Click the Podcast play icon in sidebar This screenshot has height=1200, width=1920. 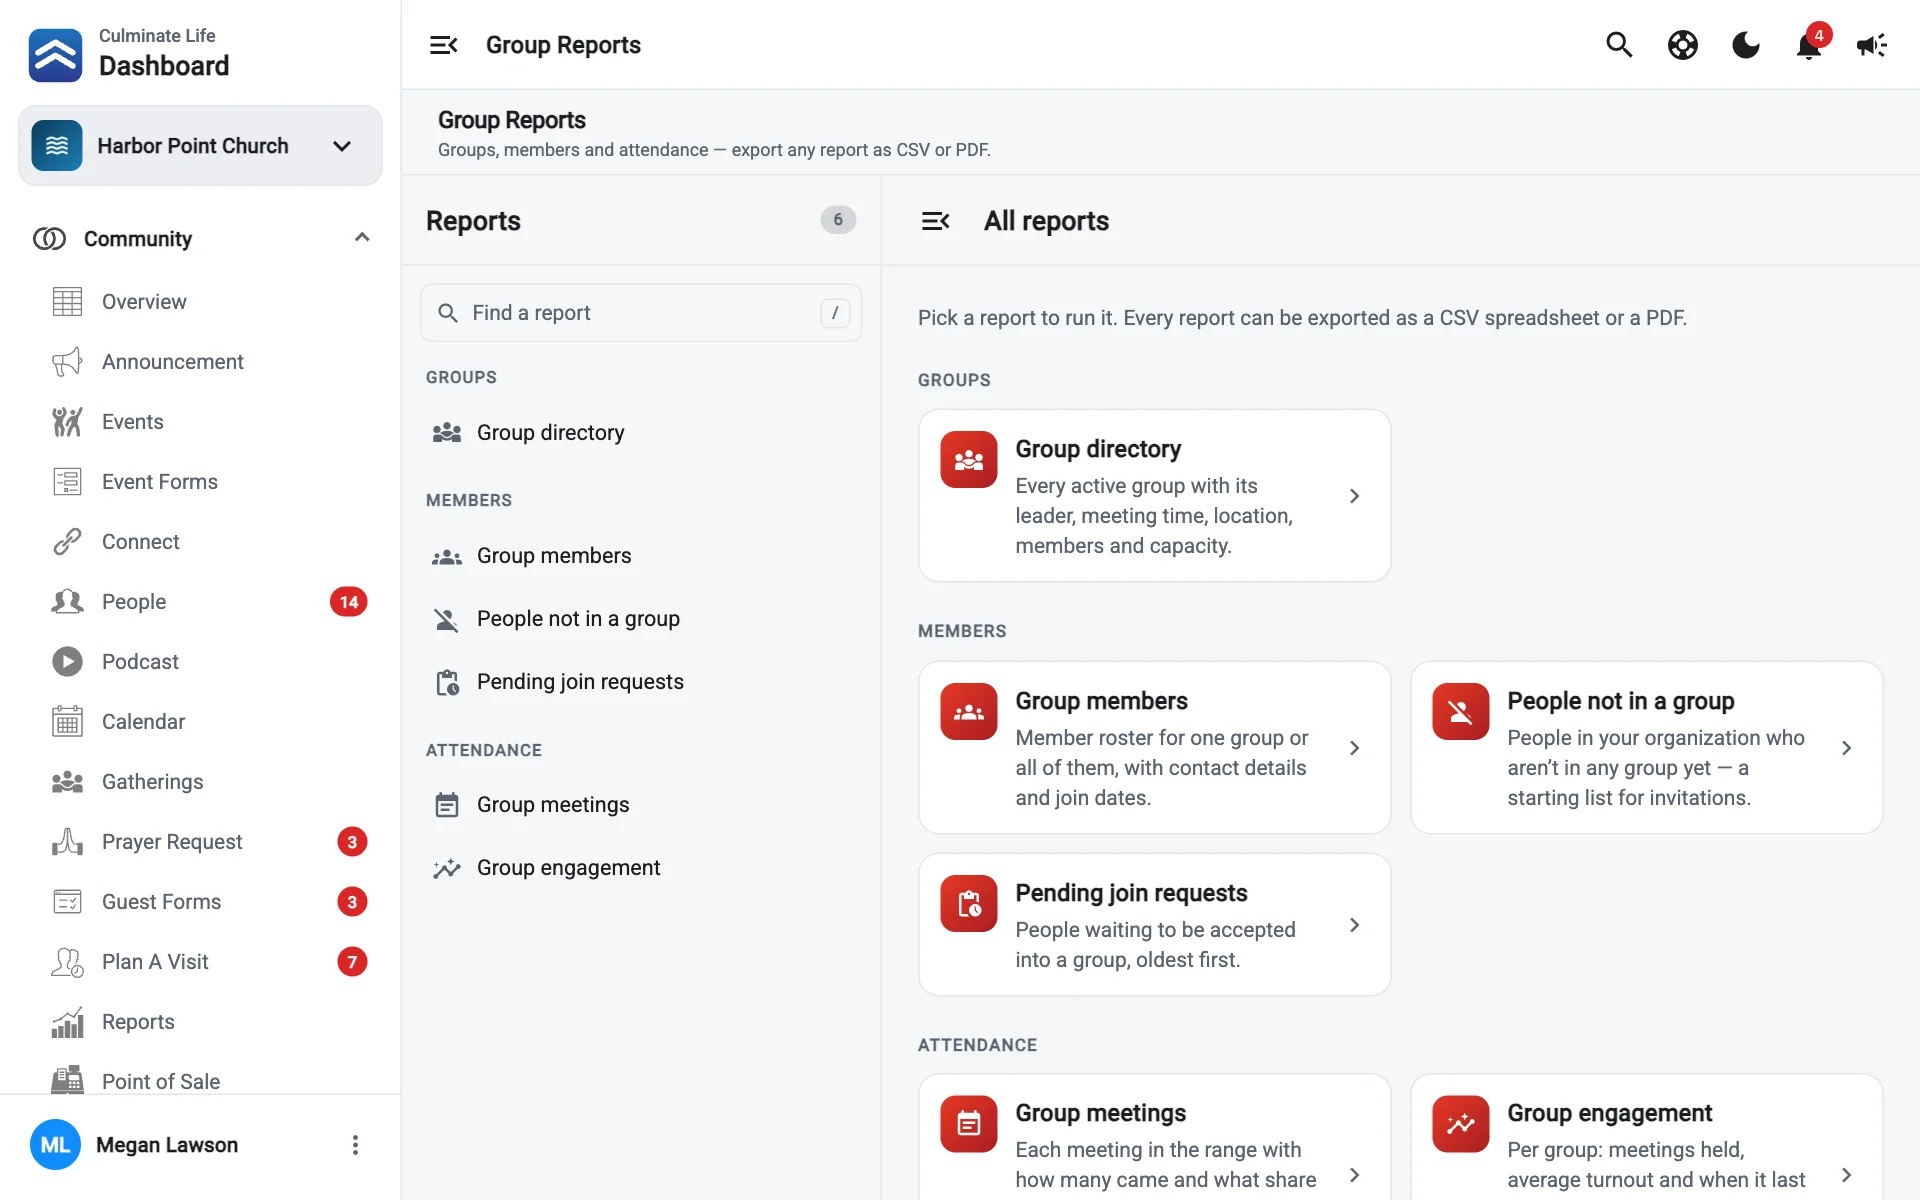pyautogui.click(x=67, y=662)
